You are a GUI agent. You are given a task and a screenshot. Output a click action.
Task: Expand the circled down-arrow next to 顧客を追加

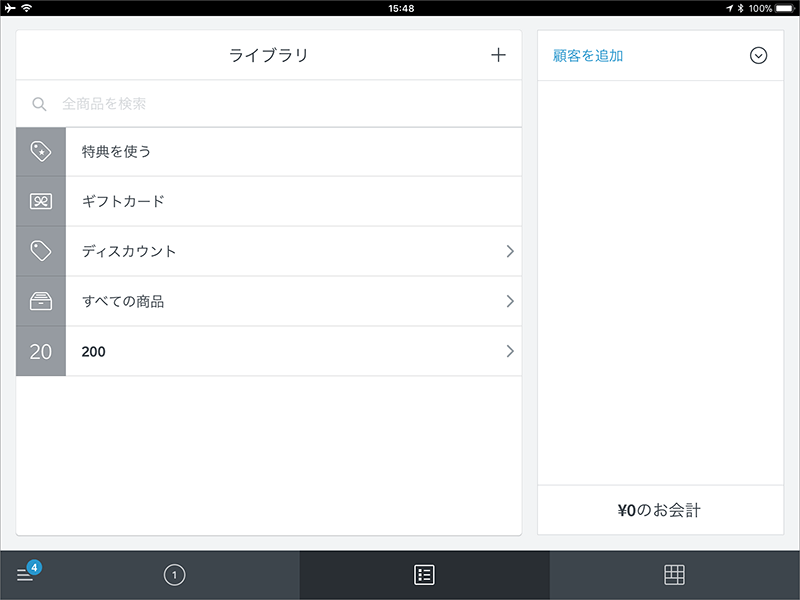[758, 56]
